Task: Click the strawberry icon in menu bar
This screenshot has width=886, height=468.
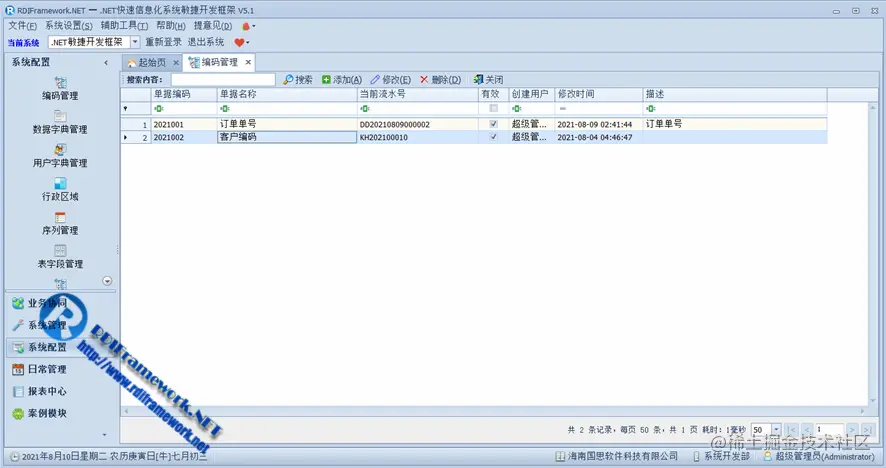Action: pyautogui.click(x=246, y=26)
